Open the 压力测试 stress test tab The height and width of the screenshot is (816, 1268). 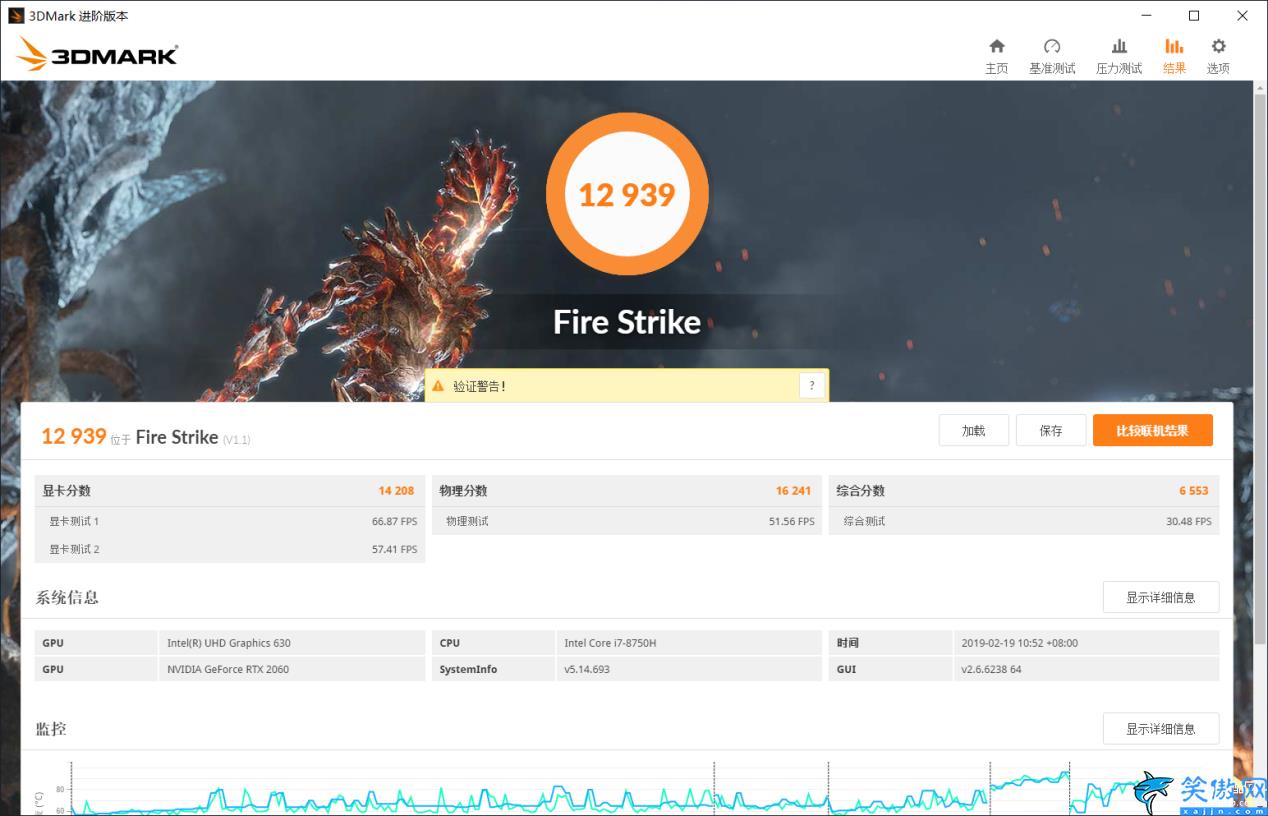coord(1119,56)
